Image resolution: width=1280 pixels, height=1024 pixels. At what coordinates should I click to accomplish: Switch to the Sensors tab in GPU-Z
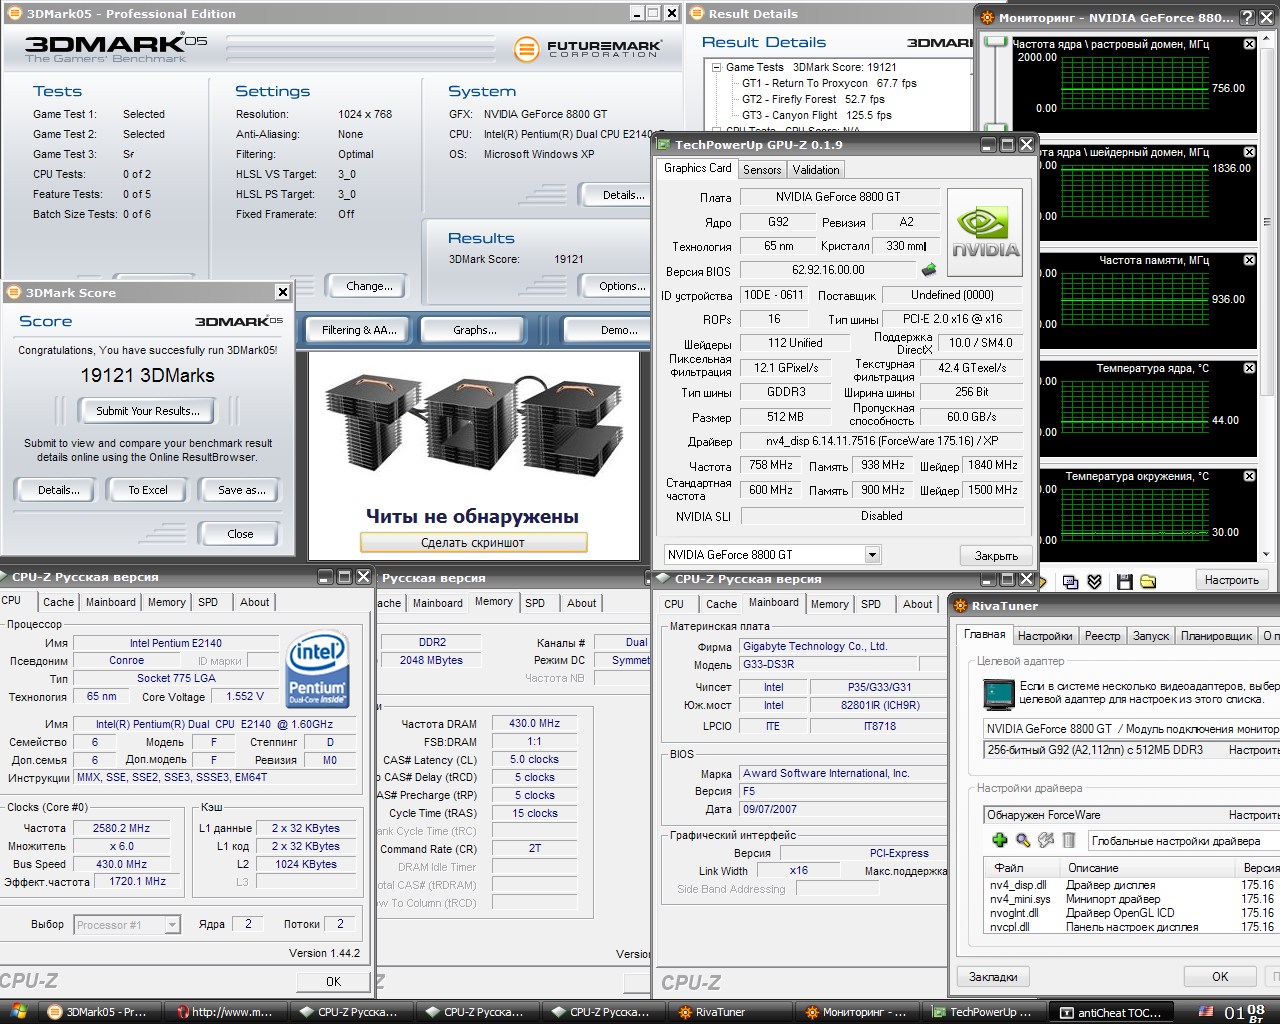(x=762, y=170)
